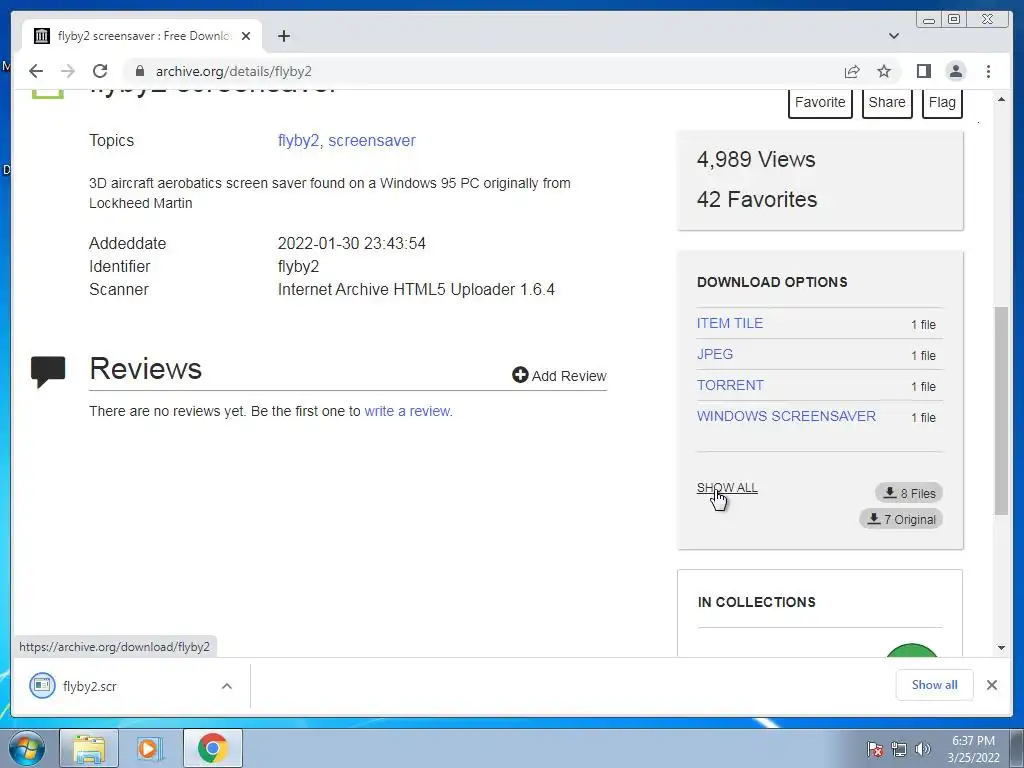Open the volume tray icon
Screen dimensions: 1024x768
click(x=923, y=749)
